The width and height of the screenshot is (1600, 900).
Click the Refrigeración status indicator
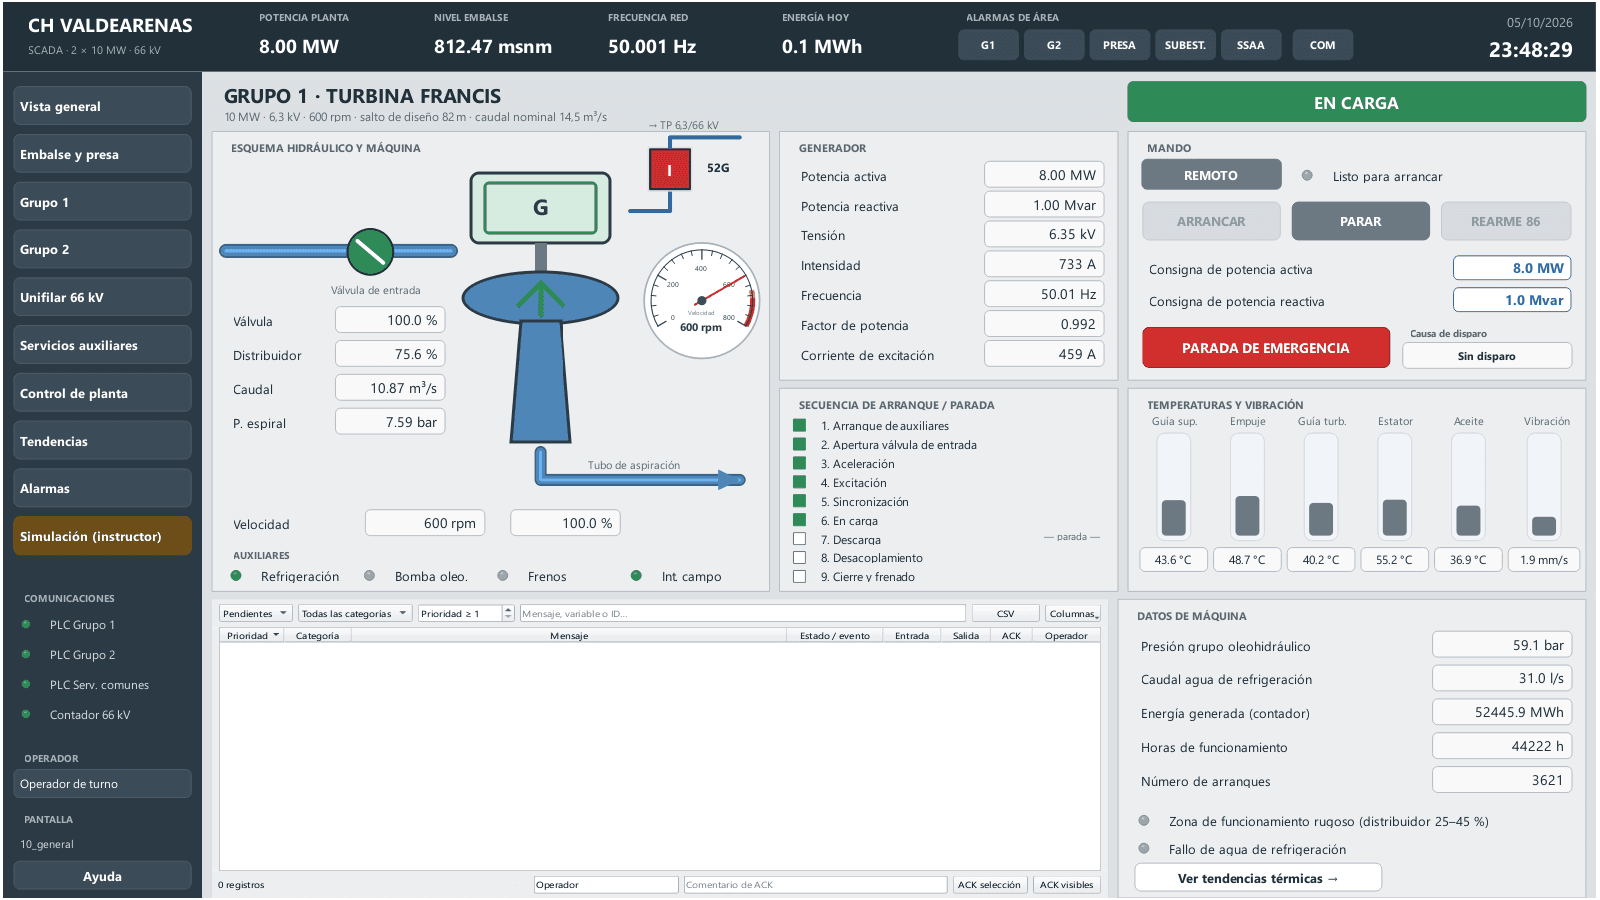[x=236, y=576]
